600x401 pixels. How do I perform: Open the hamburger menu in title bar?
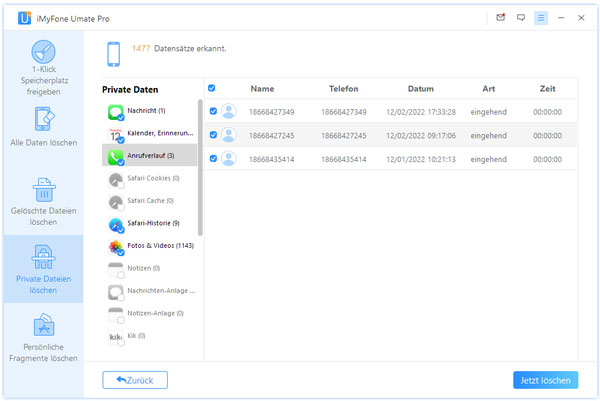pos(541,18)
